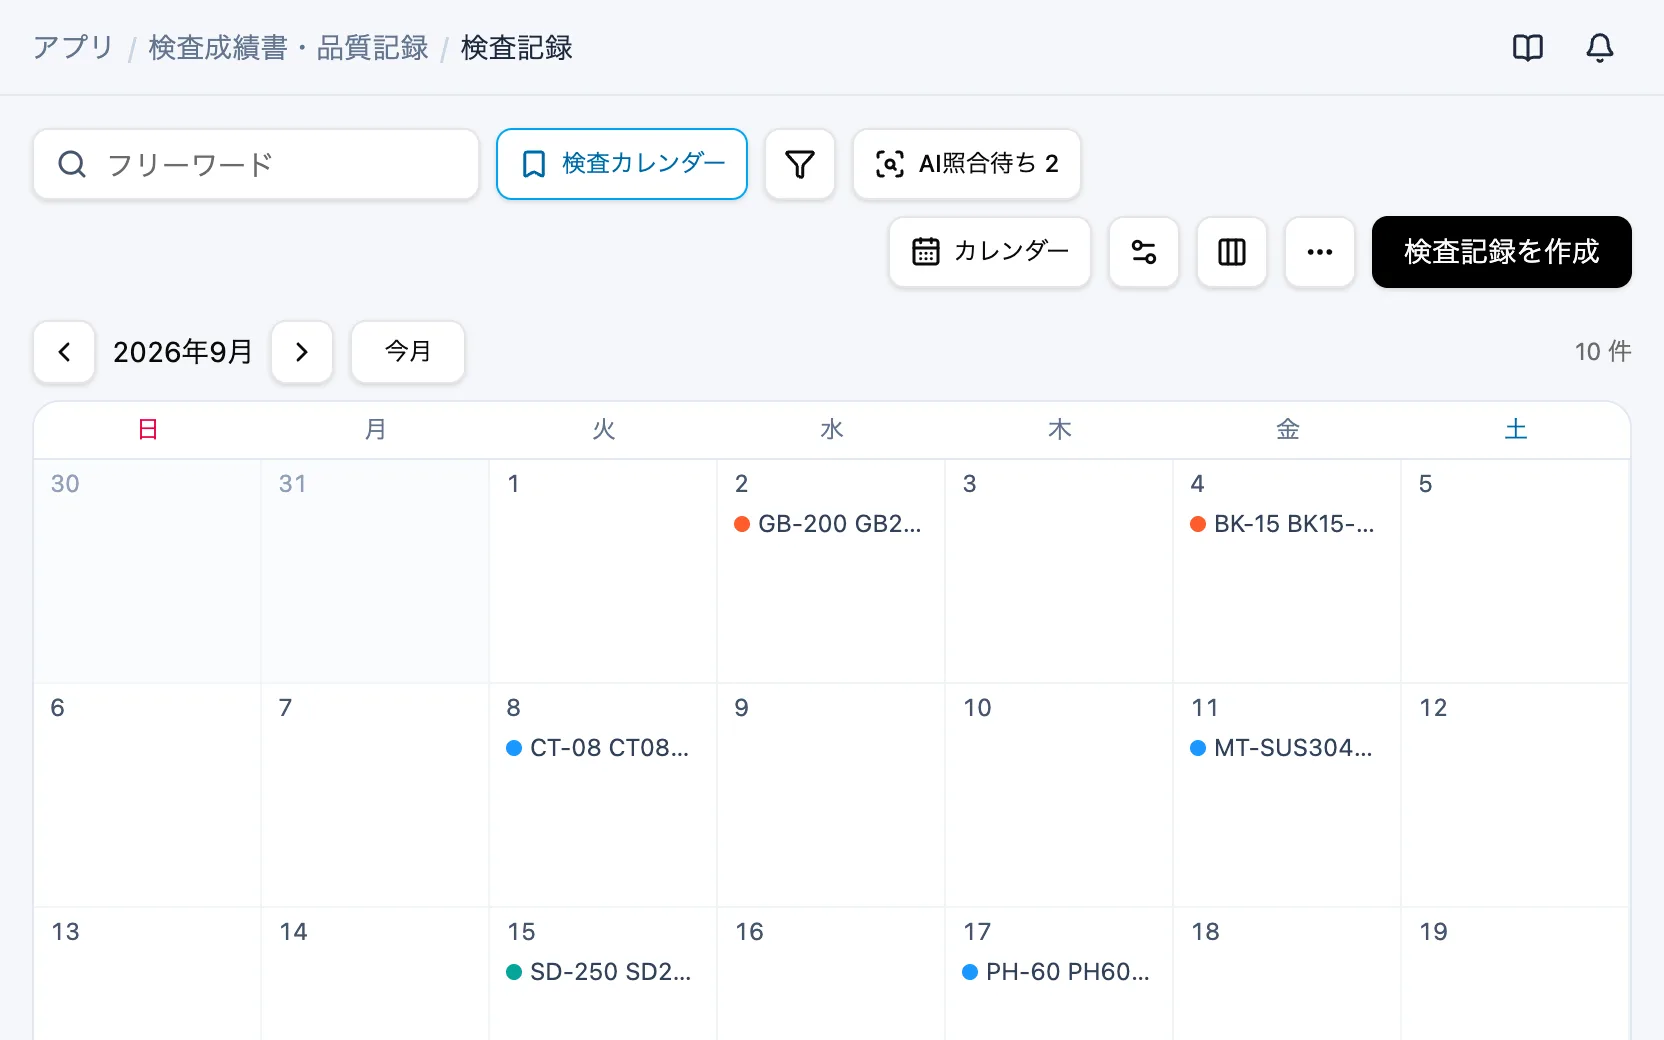Select calendar day 18
This screenshot has width=1664, height=1040.
tap(1287, 974)
